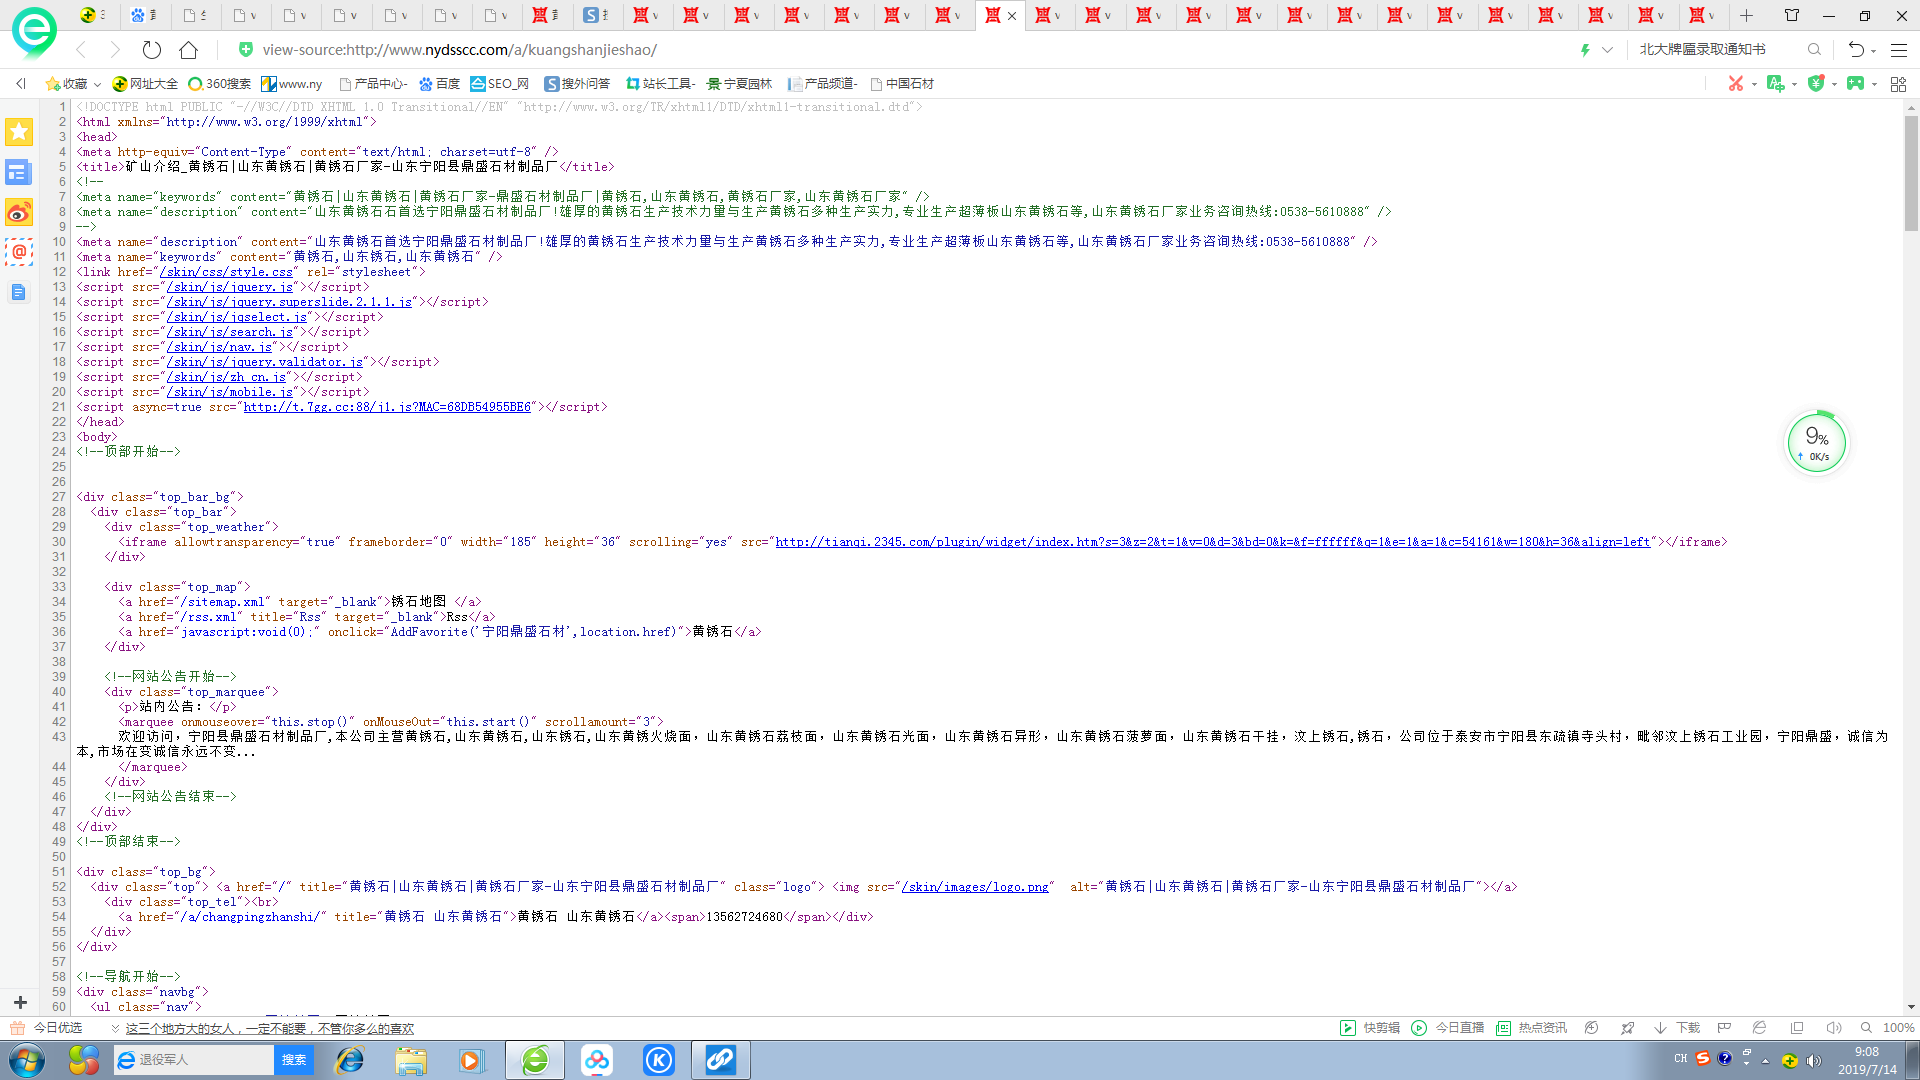Open the Weibo sidebar icon
The image size is (1920, 1080).
[19, 212]
